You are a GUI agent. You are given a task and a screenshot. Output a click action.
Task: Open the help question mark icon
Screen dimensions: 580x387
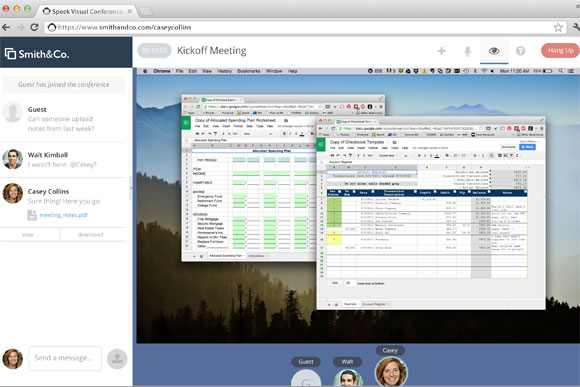click(520, 51)
